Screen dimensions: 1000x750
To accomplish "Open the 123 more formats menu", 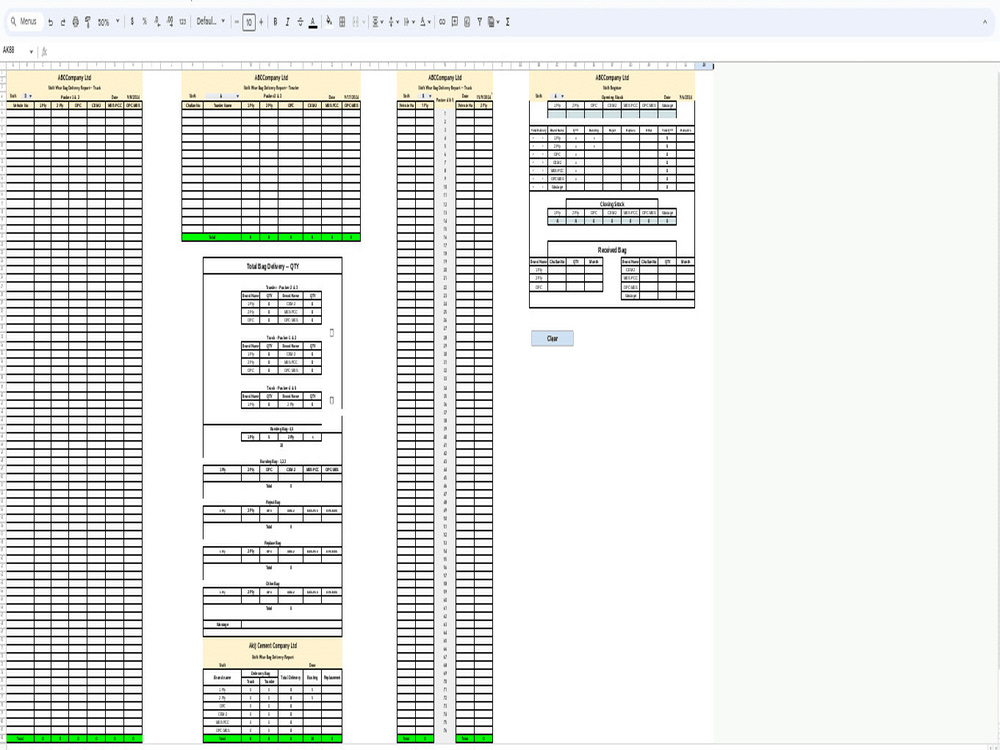I will click(x=183, y=22).
